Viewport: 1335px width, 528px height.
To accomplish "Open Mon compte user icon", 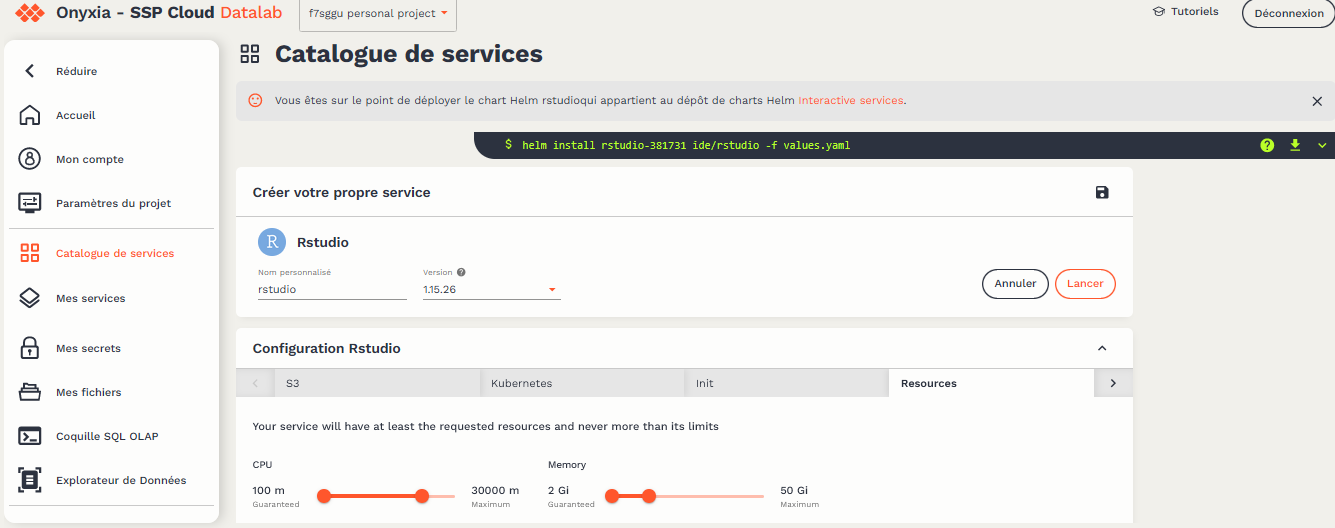I will [30, 159].
